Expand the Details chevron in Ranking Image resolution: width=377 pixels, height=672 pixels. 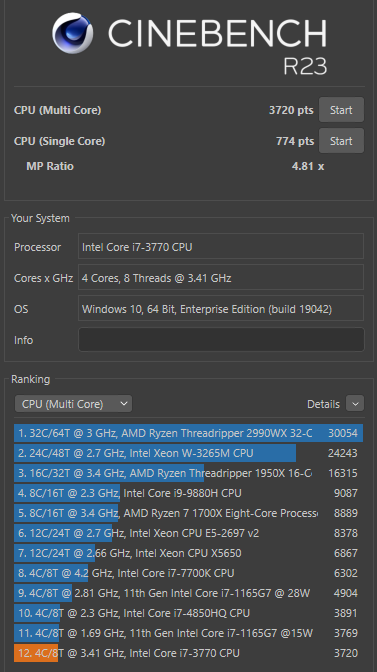point(355,404)
